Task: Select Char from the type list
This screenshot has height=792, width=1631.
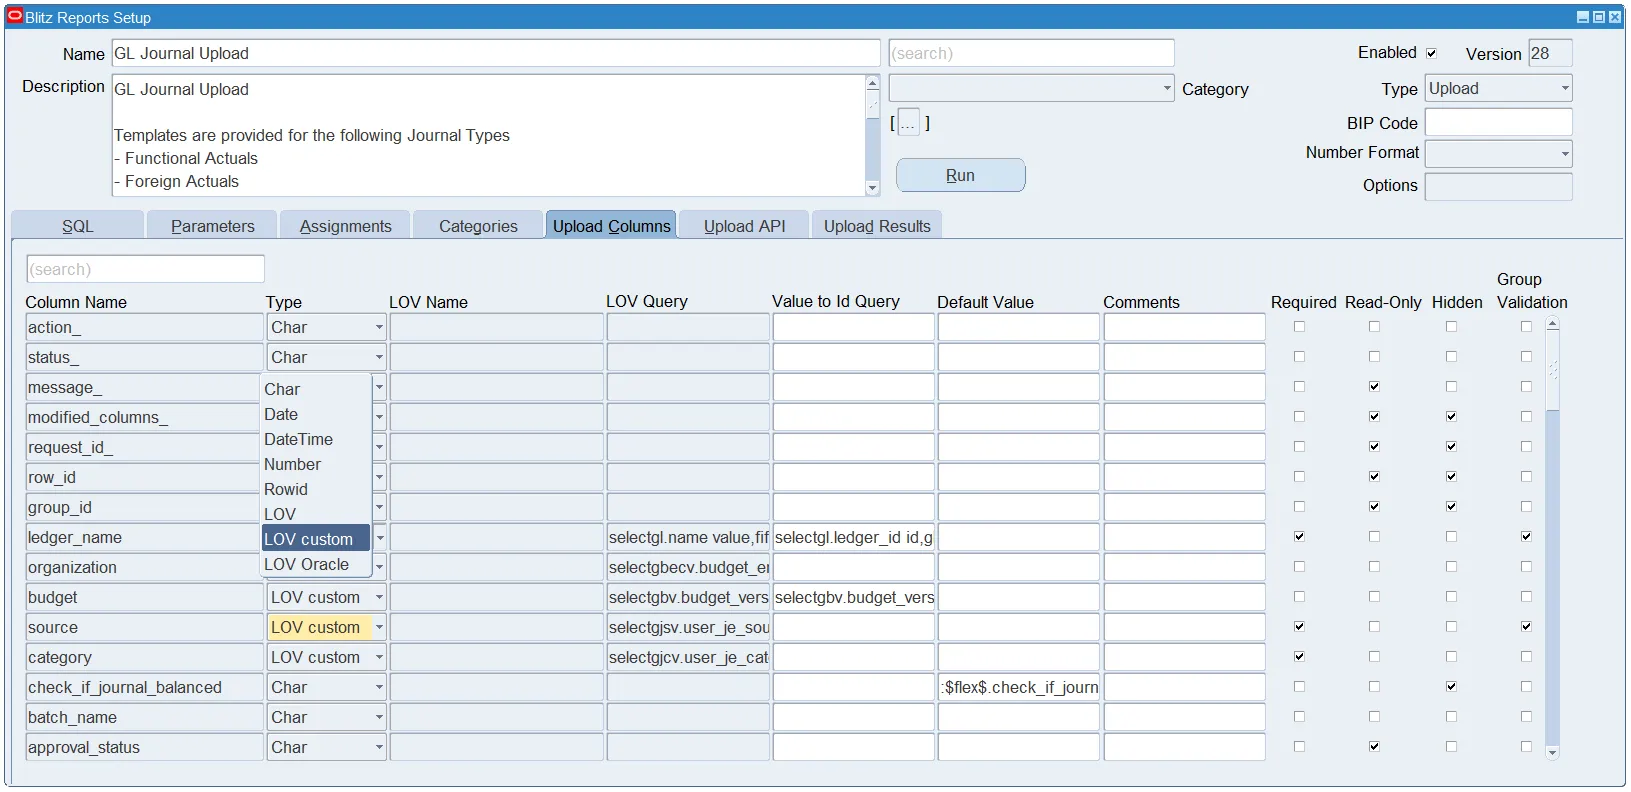Action: coord(316,389)
